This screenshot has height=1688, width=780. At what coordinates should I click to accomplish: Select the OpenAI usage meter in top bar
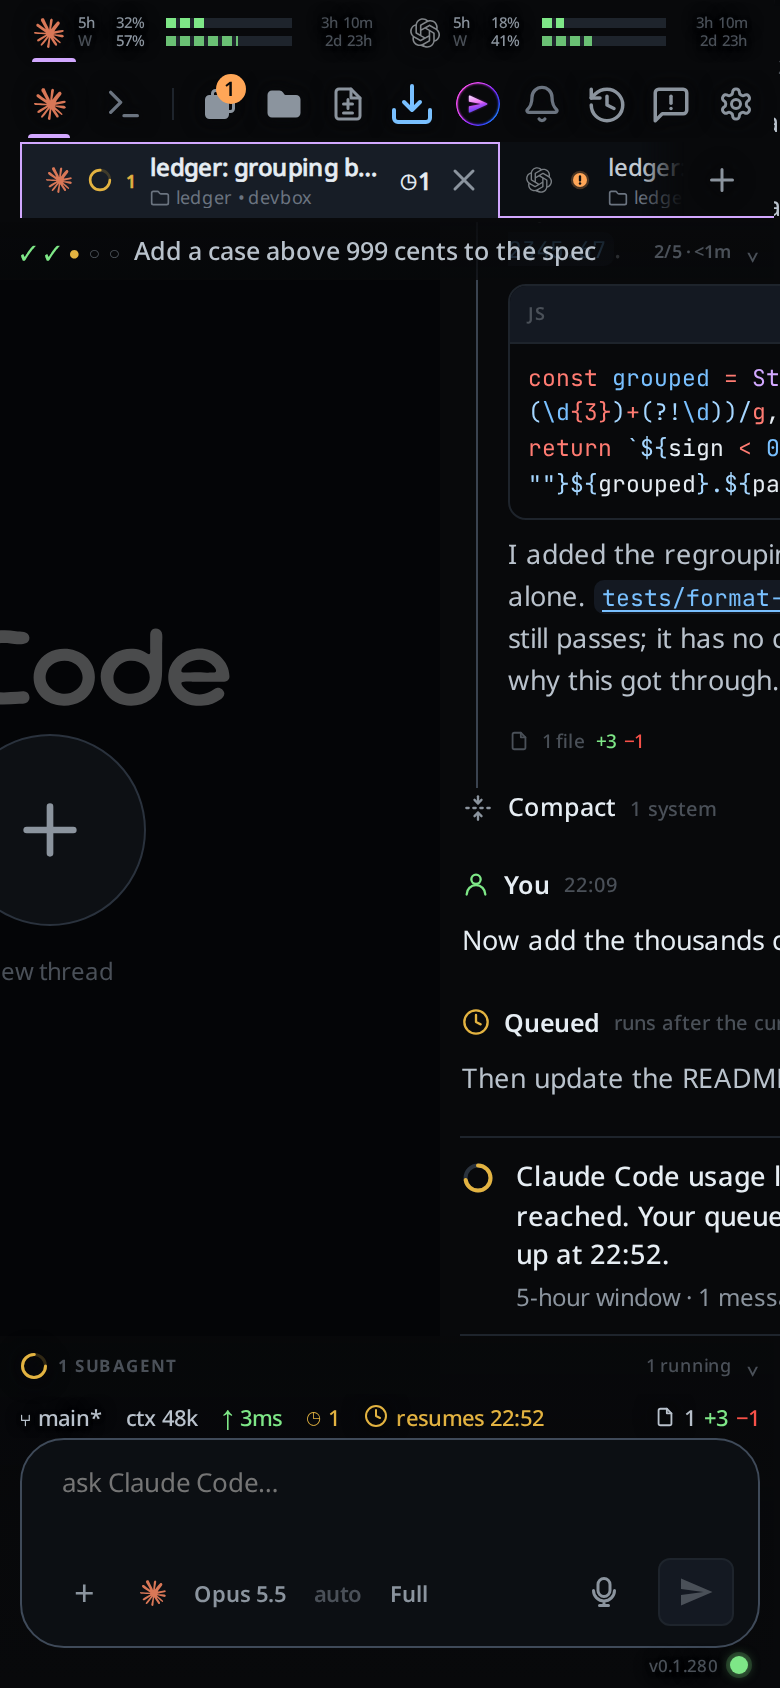(x=578, y=32)
